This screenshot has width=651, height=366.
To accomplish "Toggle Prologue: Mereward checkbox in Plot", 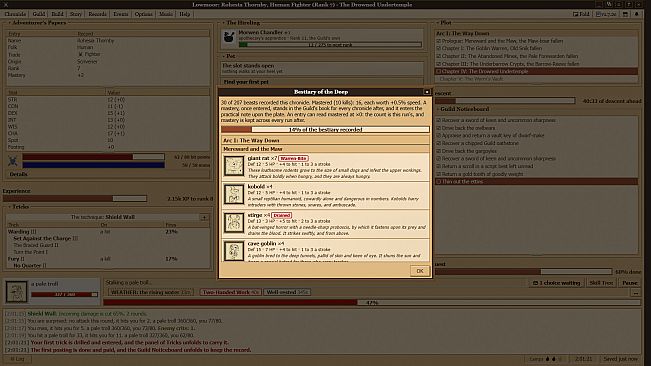I will pyautogui.click(x=438, y=41).
